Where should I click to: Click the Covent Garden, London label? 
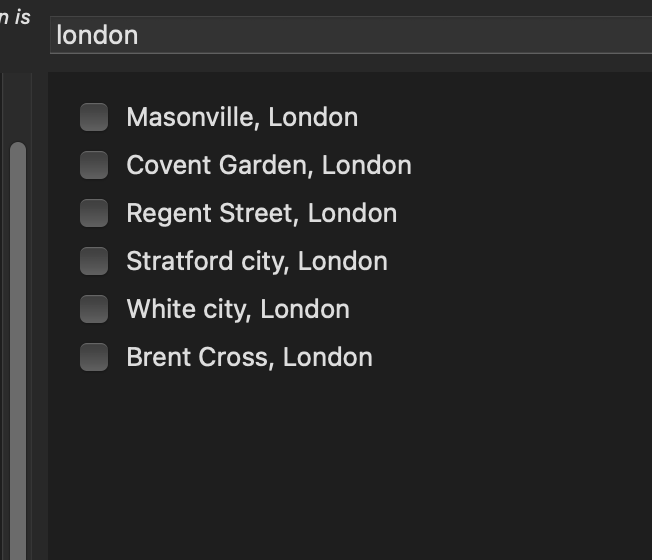[268, 165]
